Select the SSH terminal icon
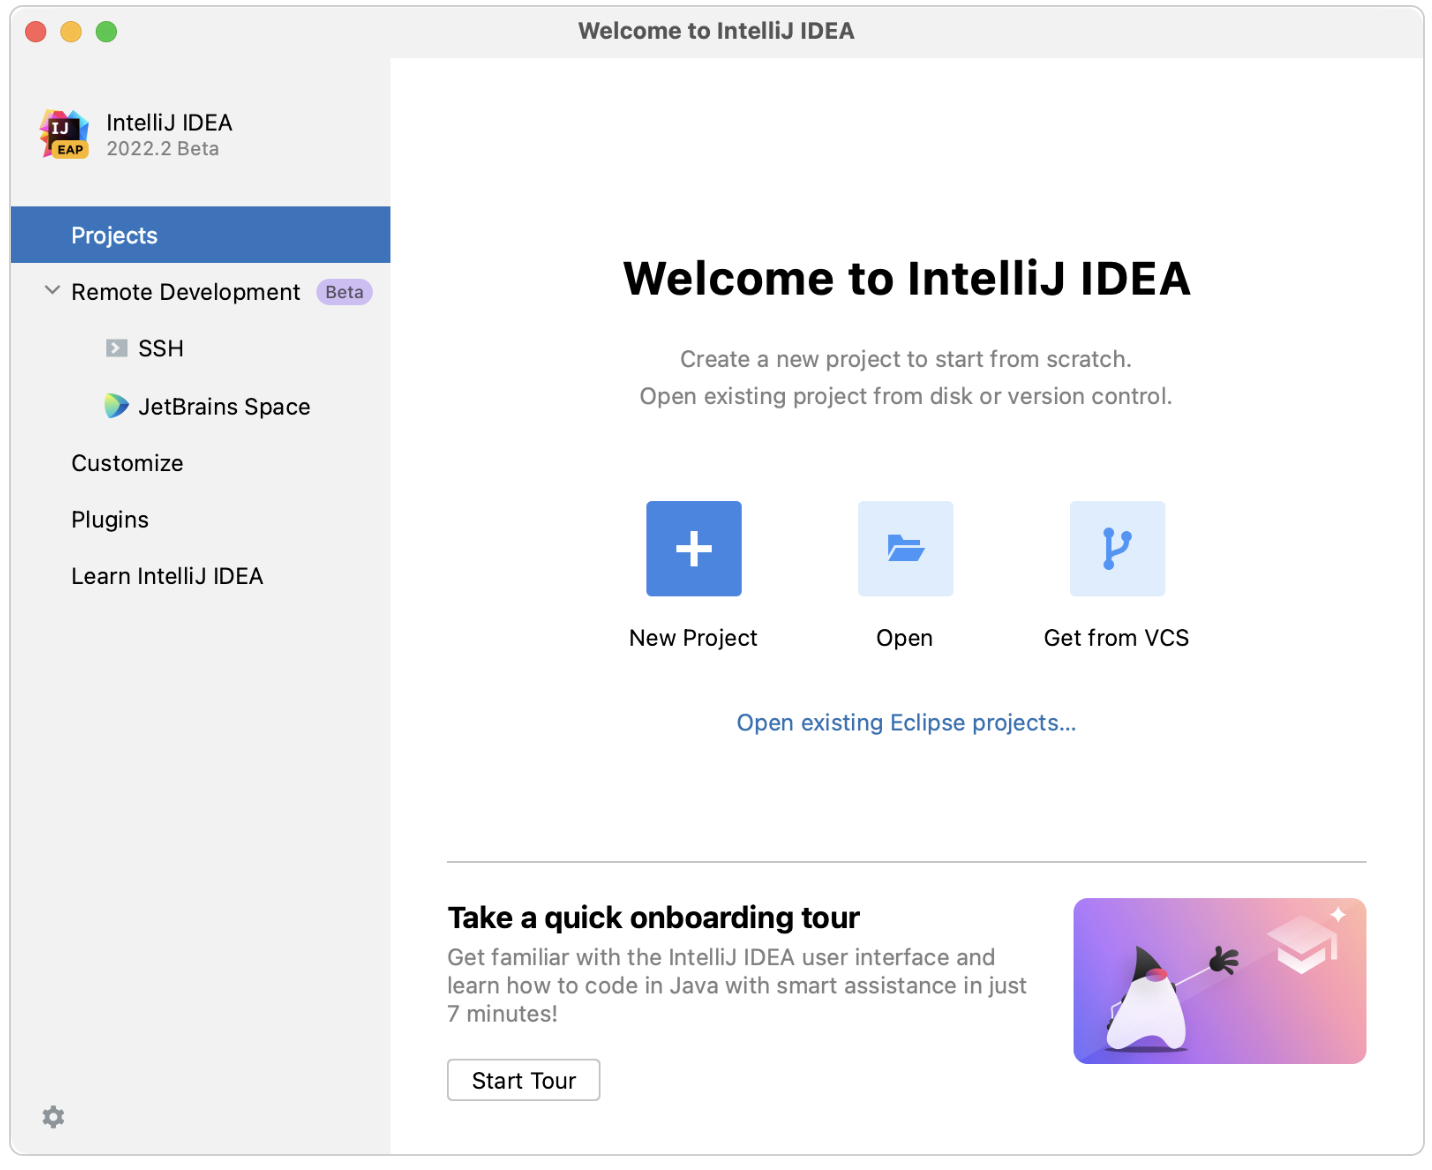 click(117, 348)
